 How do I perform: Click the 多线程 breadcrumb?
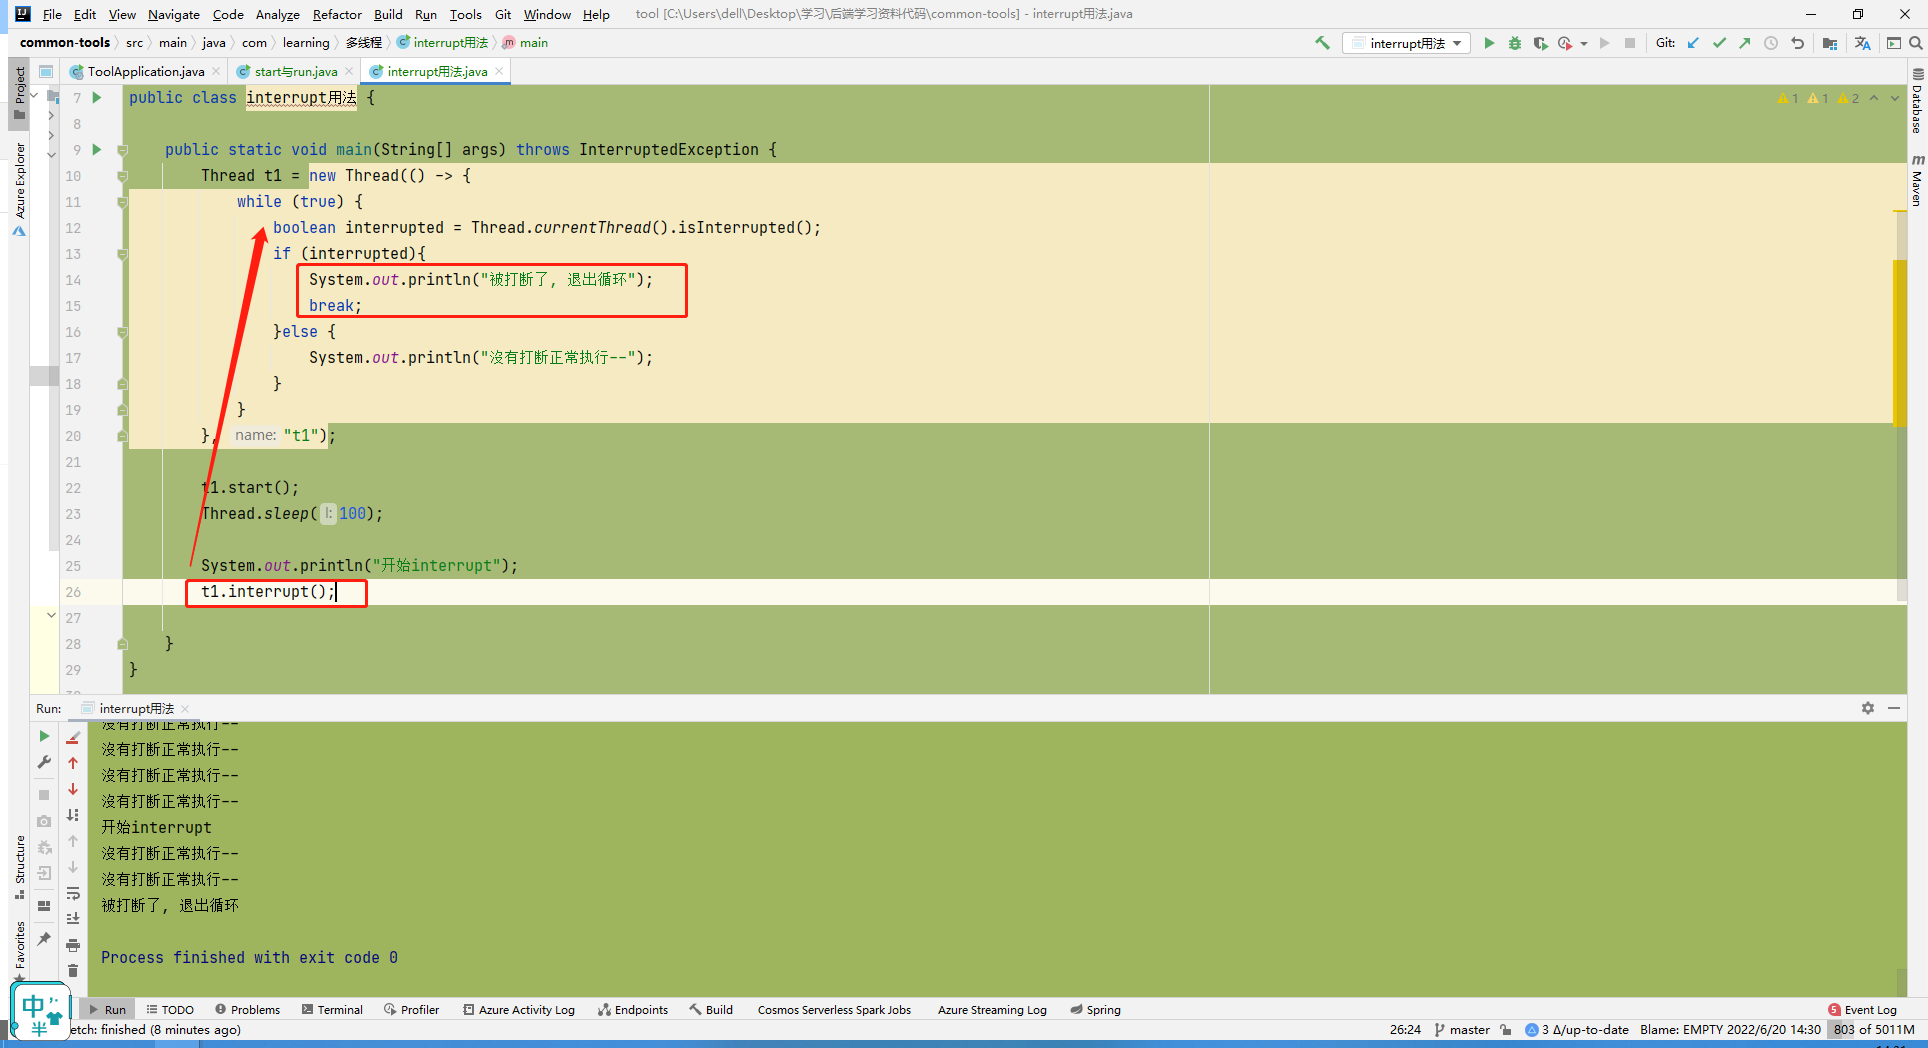[x=364, y=42]
